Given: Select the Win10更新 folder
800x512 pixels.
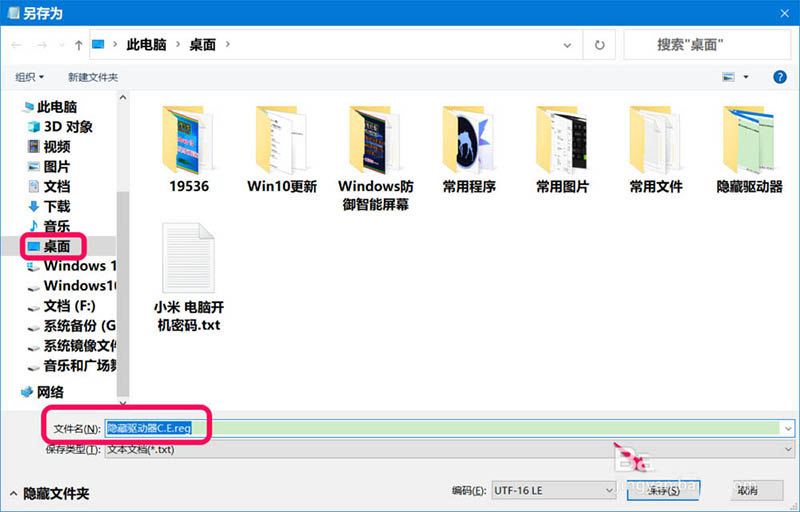Looking at the screenshot, I should [x=282, y=149].
